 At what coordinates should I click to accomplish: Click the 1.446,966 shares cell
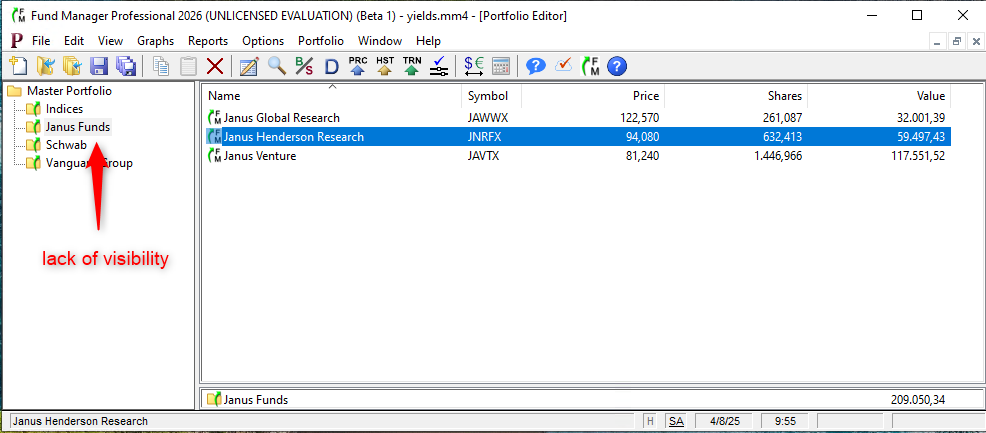click(778, 156)
